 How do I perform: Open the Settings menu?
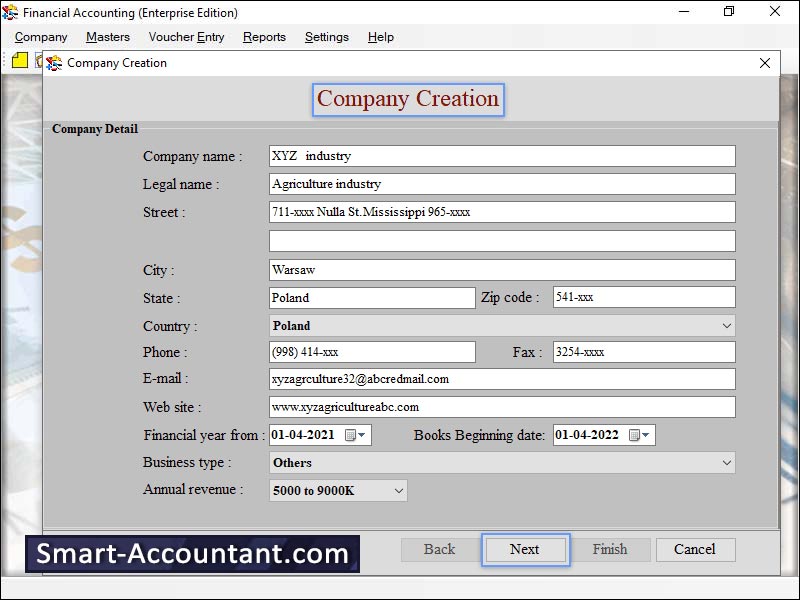point(327,37)
